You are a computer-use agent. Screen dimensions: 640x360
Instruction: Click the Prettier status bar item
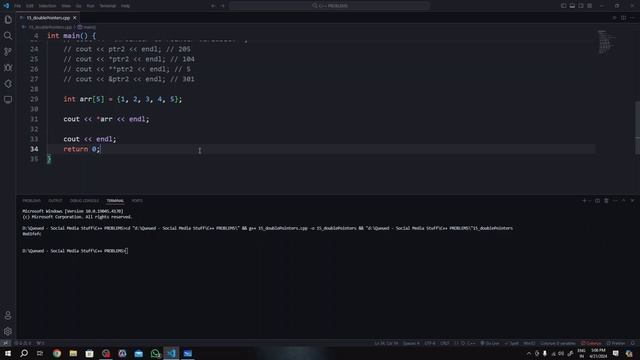[616, 343]
